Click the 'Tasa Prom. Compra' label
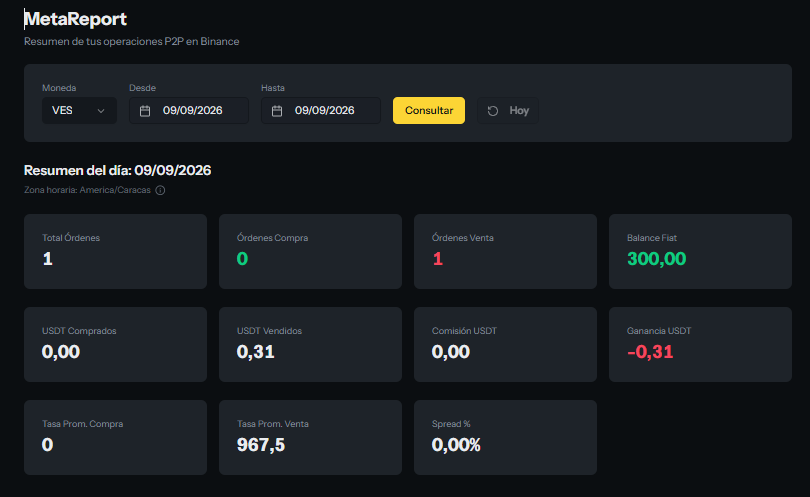This screenshot has width=810, height=497. [x=83, y=424]
